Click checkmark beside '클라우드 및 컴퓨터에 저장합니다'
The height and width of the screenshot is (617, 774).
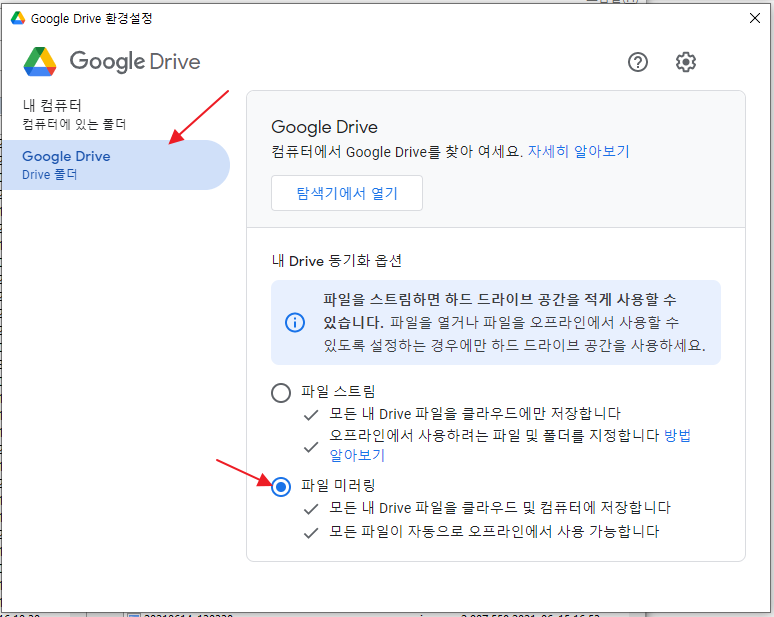311,509
